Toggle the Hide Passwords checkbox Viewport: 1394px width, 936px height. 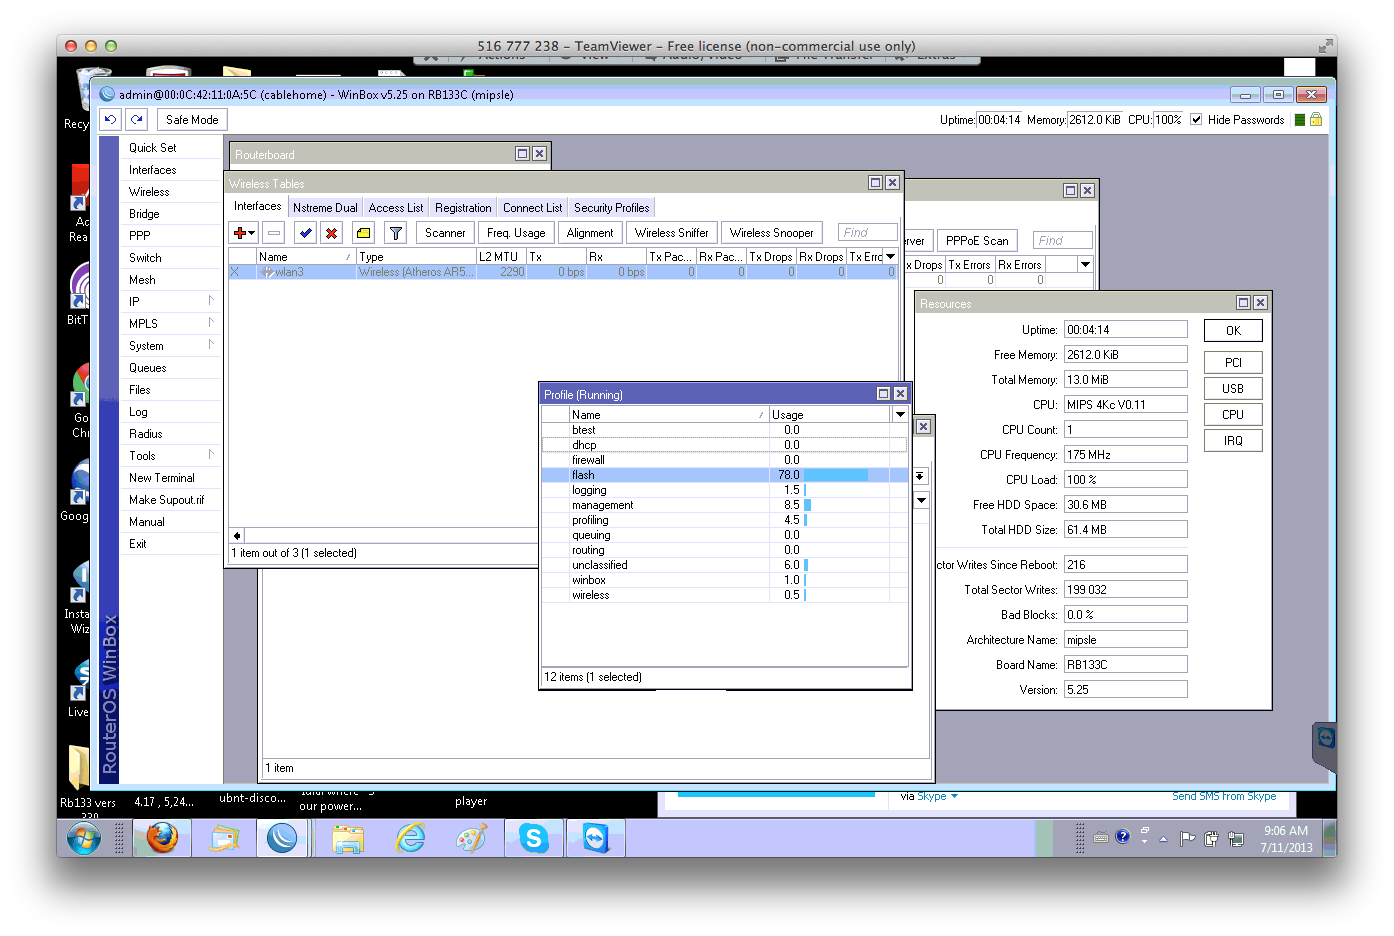tap(1196, 119)
